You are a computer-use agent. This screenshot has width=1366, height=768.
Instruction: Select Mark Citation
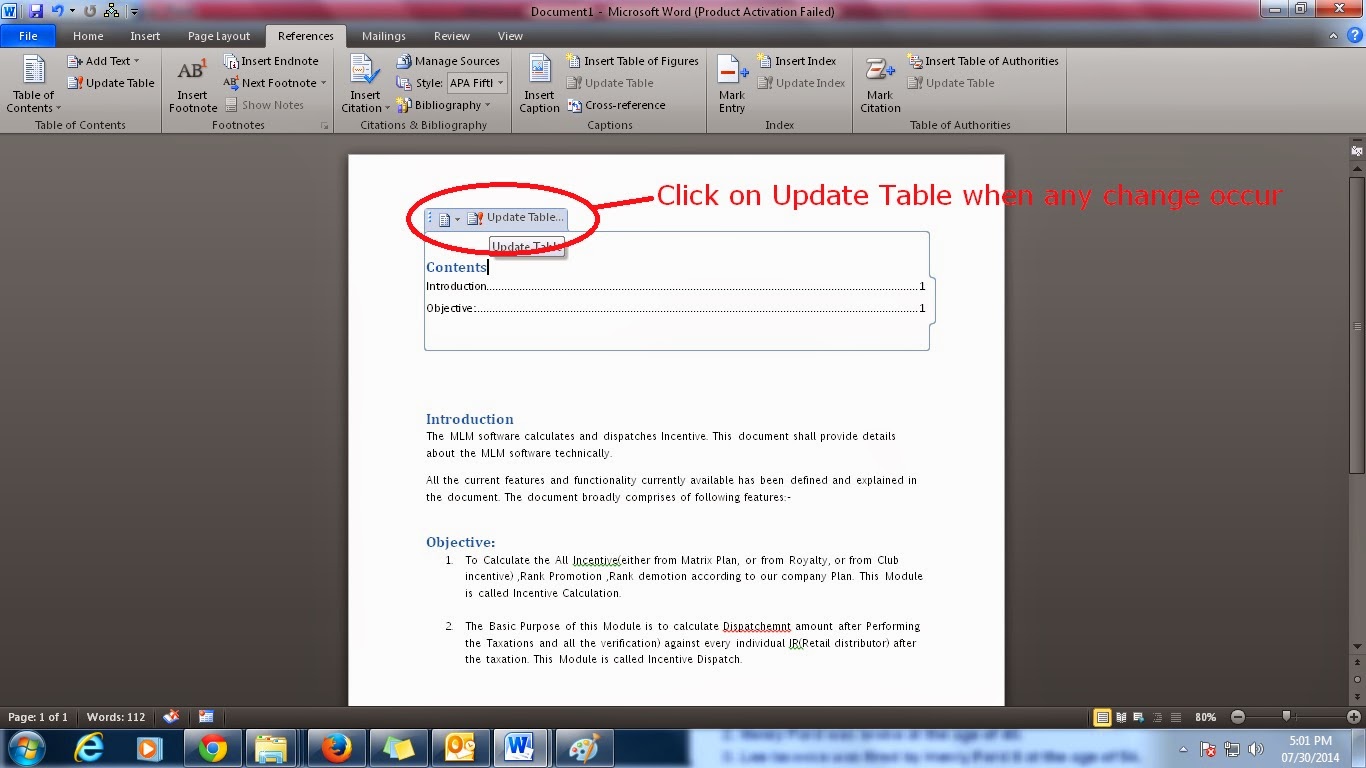(879, 84)
